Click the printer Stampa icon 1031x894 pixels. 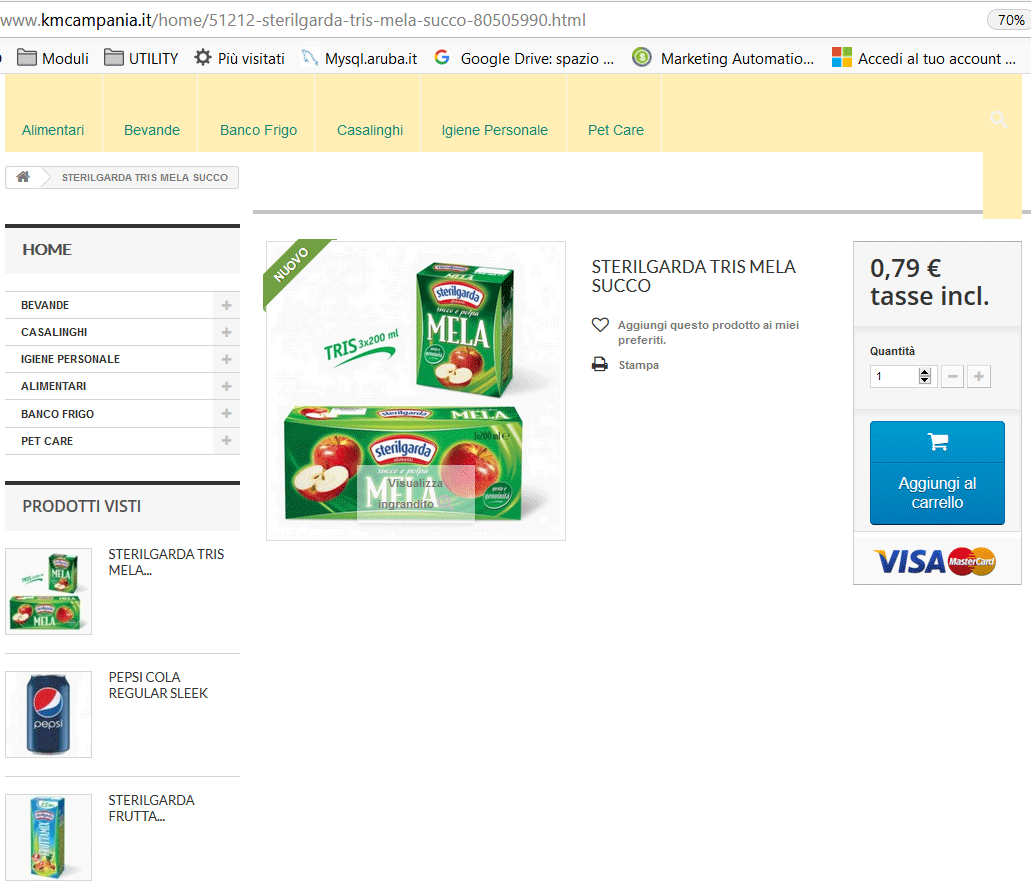600,364
